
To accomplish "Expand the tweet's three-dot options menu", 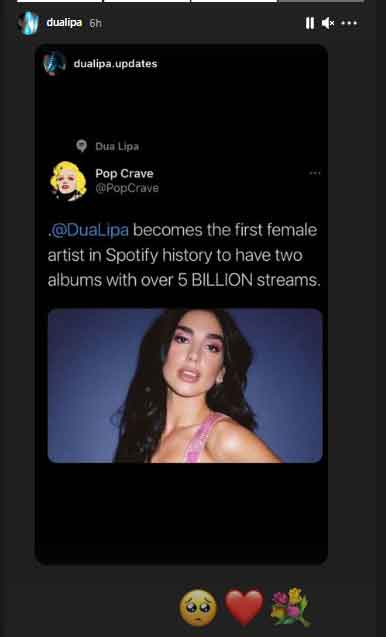I will click(x=315, y=173).
